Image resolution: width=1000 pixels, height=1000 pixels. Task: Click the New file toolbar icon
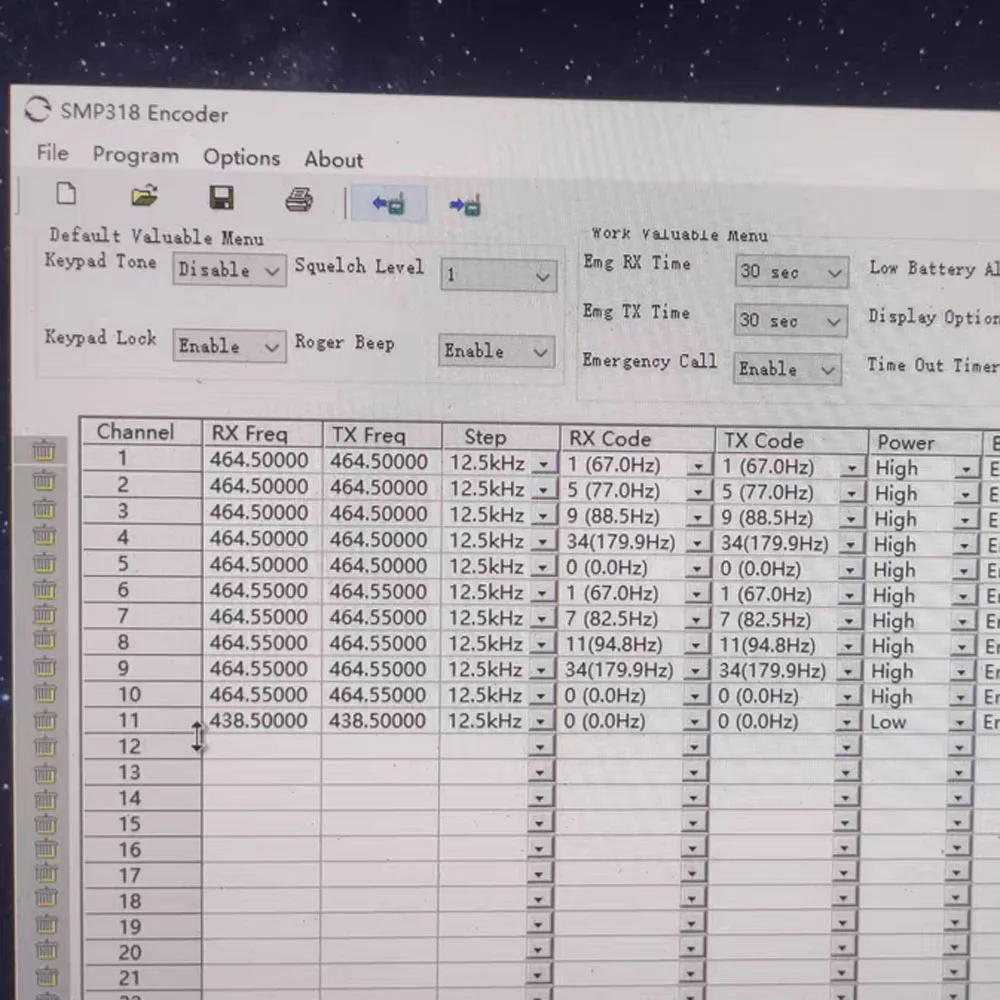[x=66, y=193]
